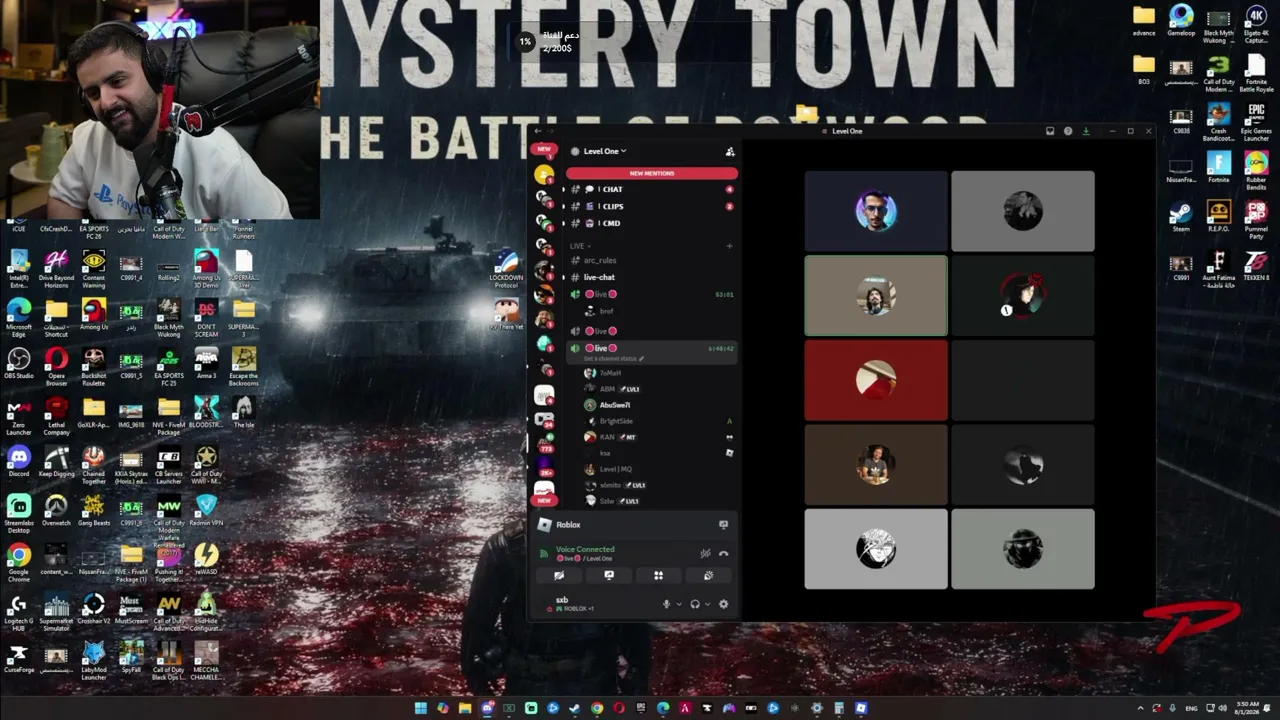This screenshot has width=1280, height=720.
Task: Deafen audio with the headphones icon
Action: [695, 604]
